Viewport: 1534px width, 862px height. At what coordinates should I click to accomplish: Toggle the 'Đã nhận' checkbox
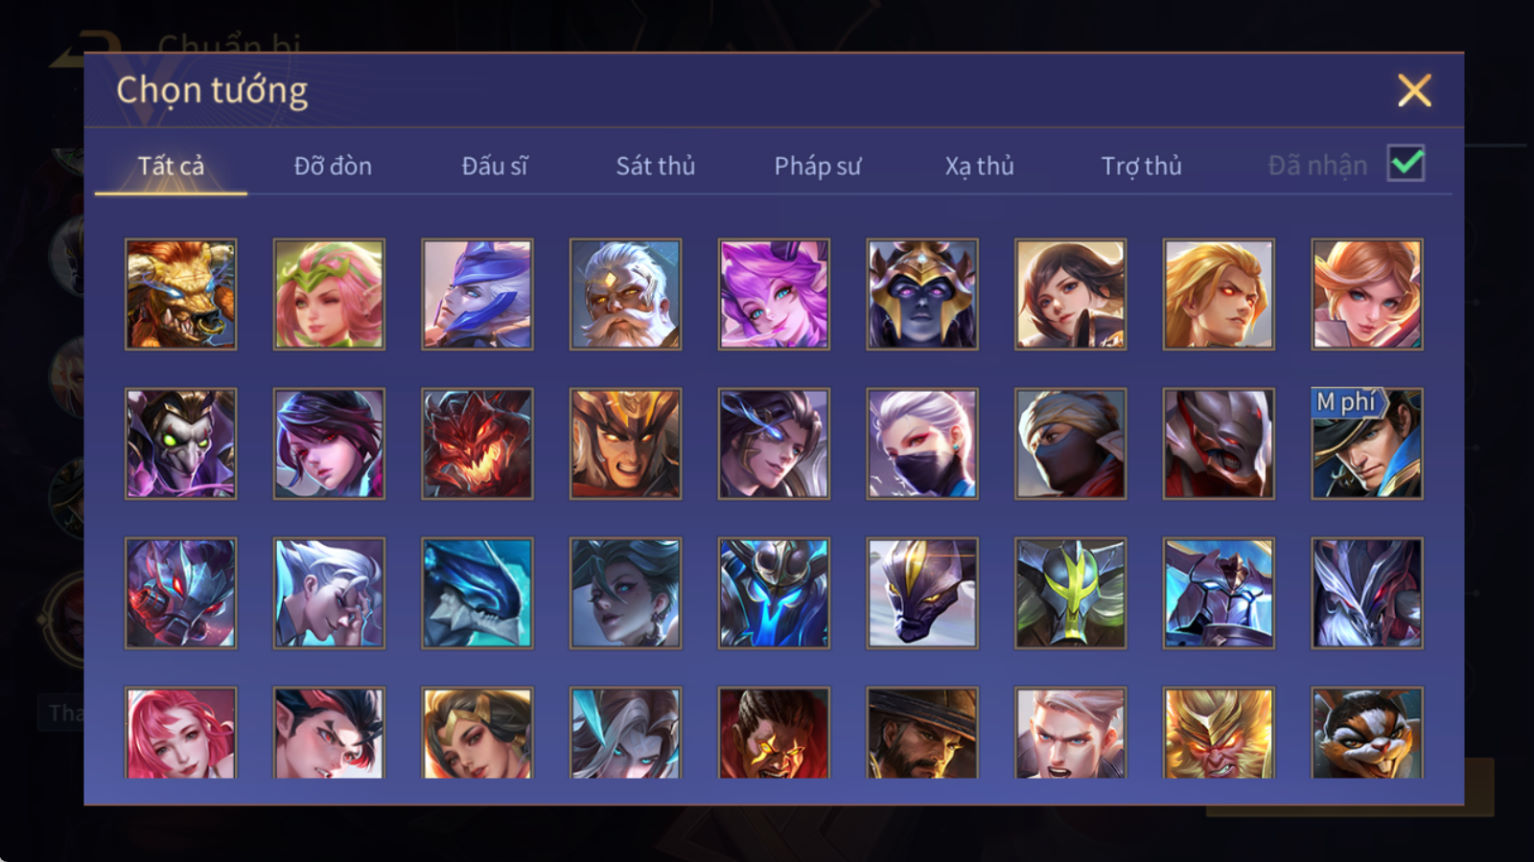[x=1406, y=163]
